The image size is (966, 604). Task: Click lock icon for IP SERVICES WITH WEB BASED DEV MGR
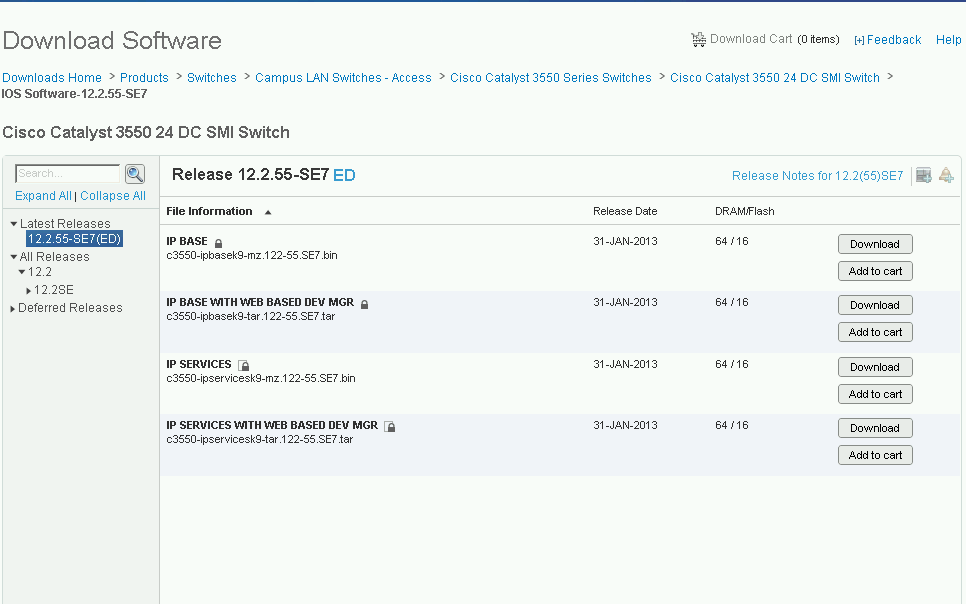pos(390,427)
